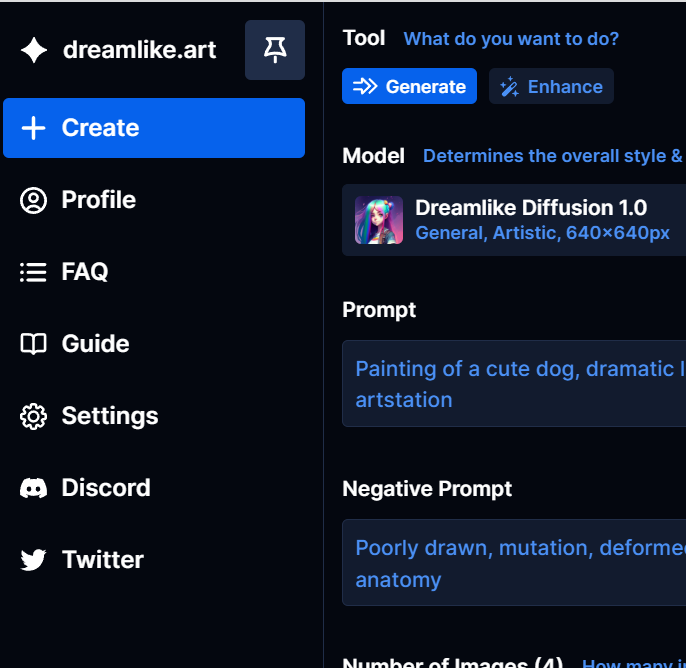Screen dimensions: 686x668
Task: Click the Prompt text field
Action: click(x=514, y=384)
